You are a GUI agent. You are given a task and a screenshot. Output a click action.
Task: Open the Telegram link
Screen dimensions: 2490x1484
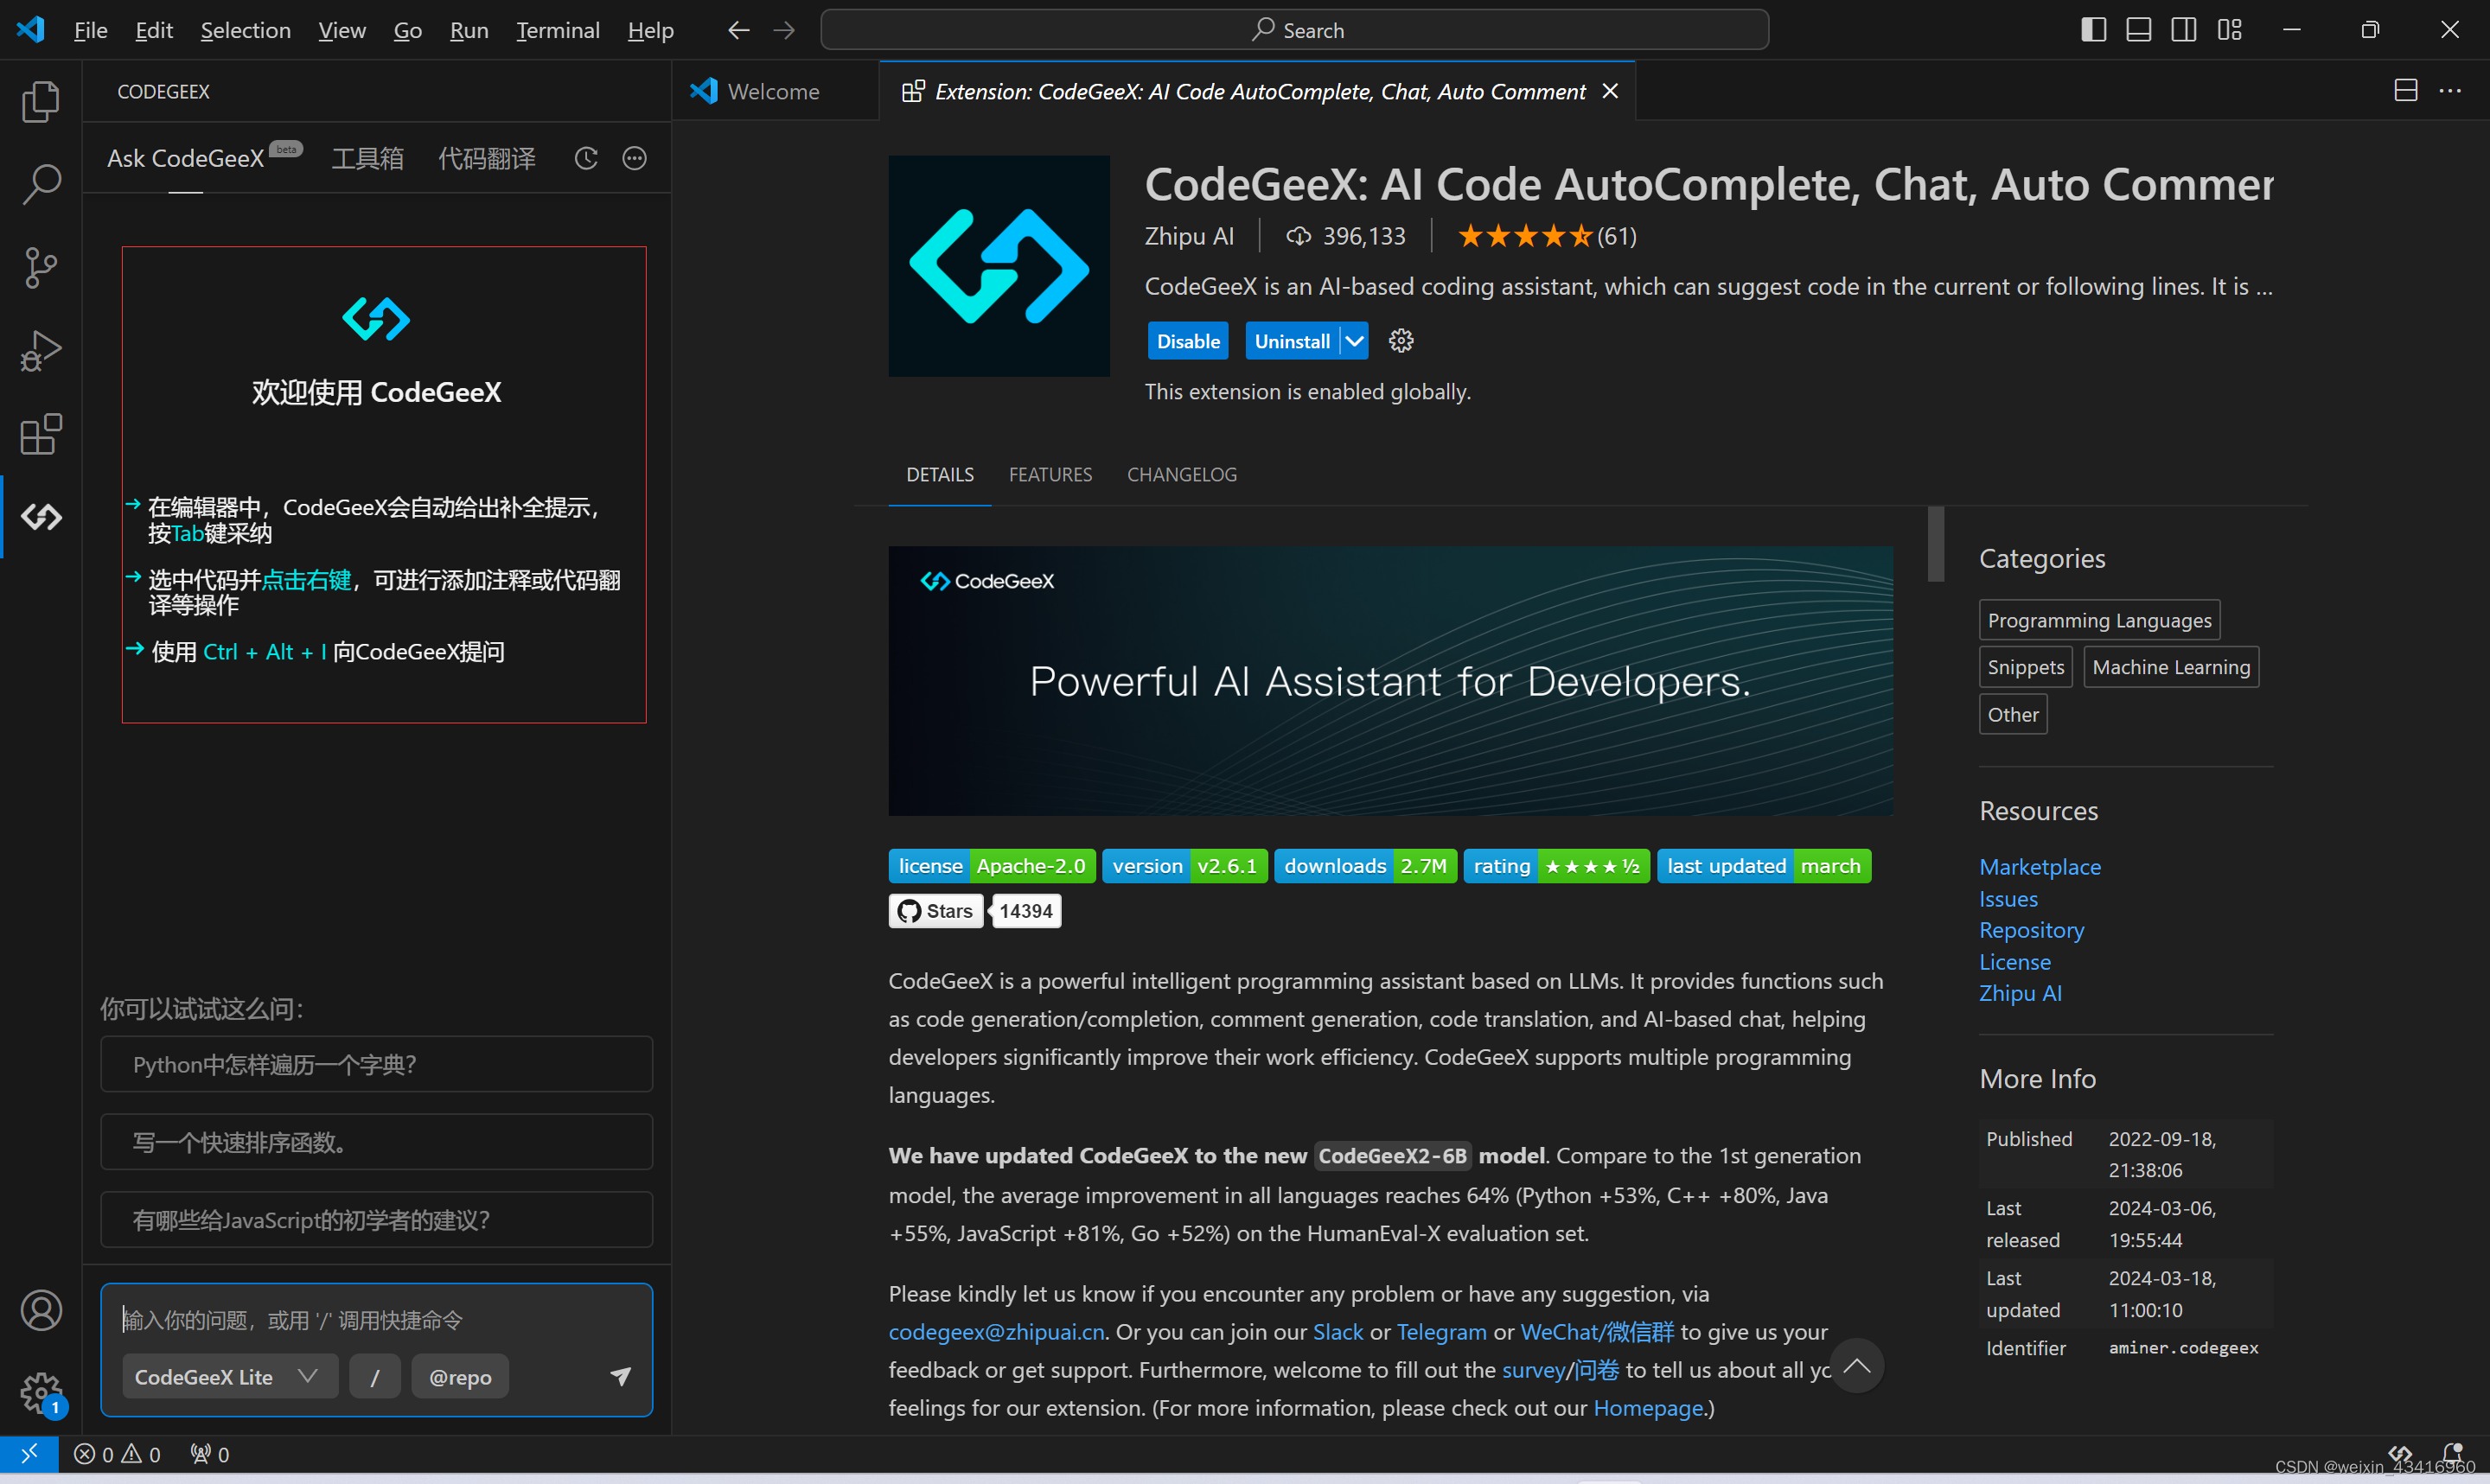click(x=1441, y=1331)
